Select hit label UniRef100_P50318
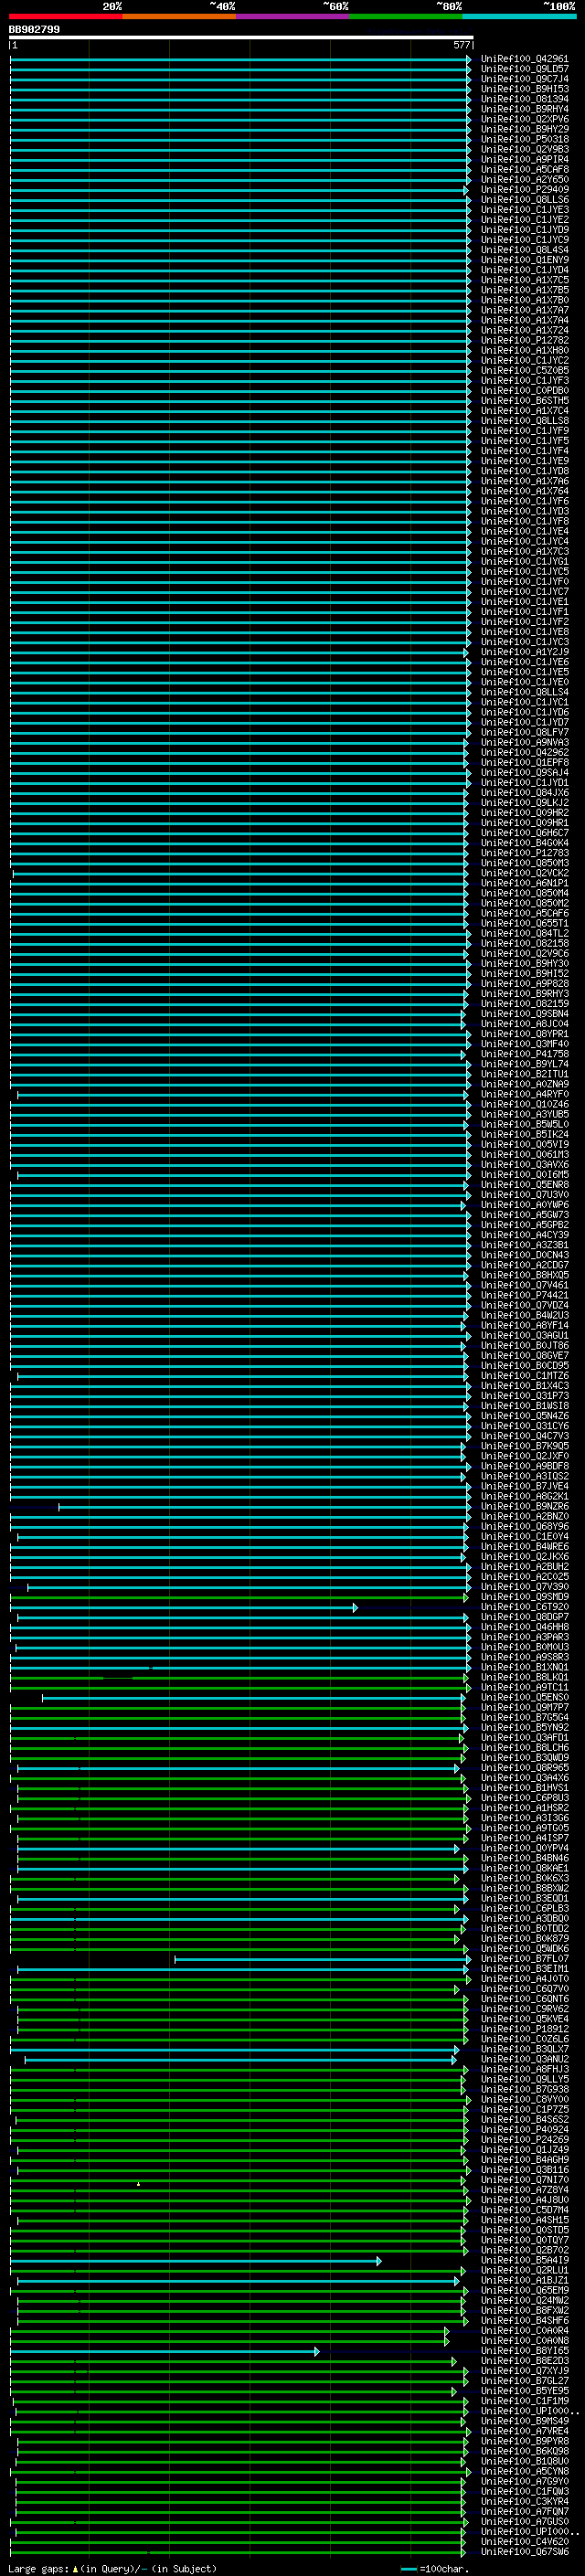585x2576 pixels. pyautogui.click(x=524, y=140)
